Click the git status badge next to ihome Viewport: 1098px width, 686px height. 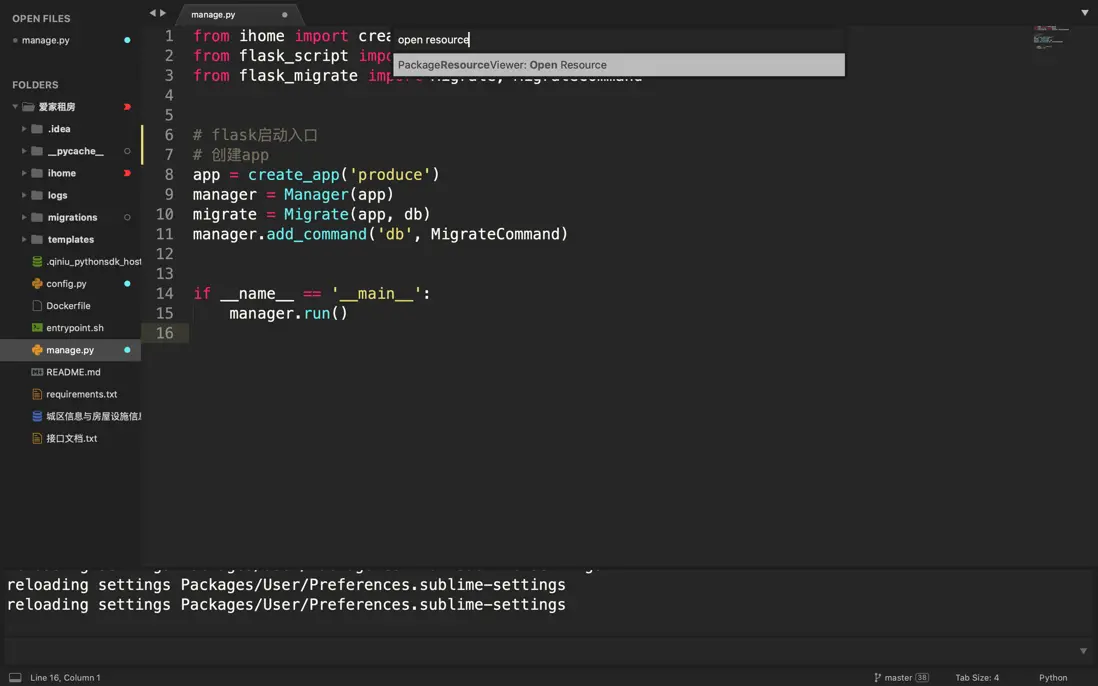[x=127, y=173]
